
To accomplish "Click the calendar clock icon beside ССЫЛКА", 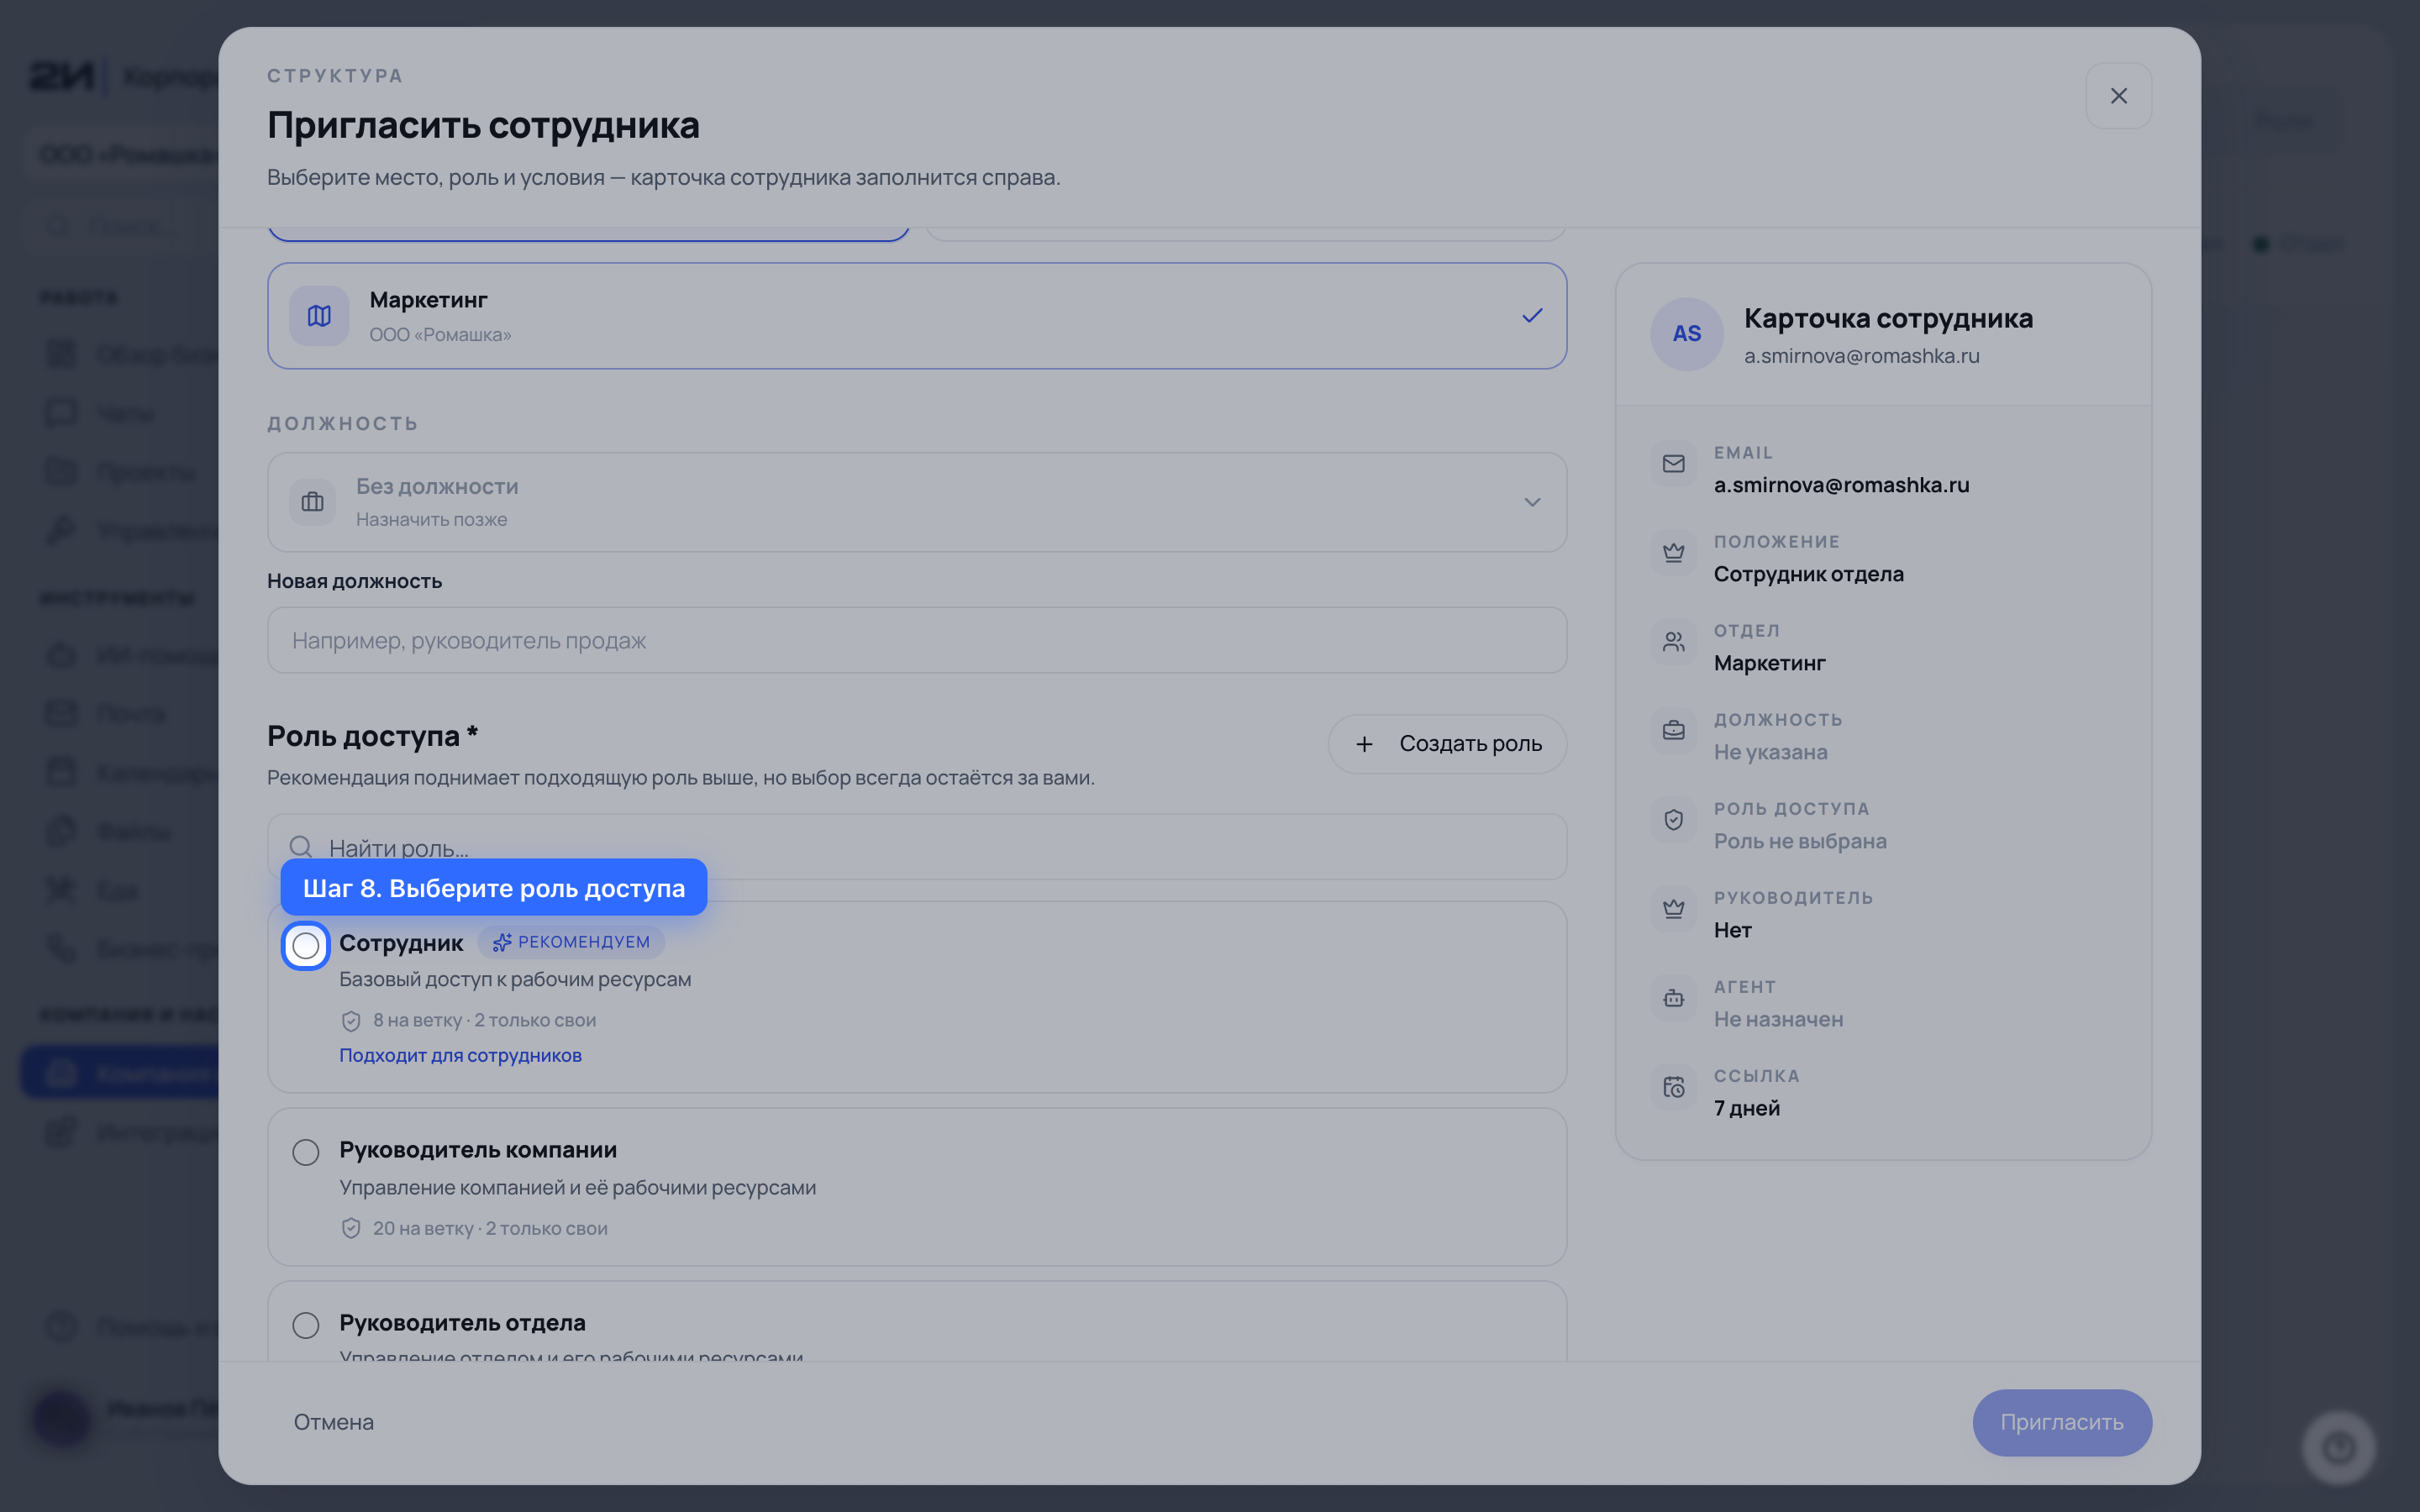I will coord(1673,1087).
